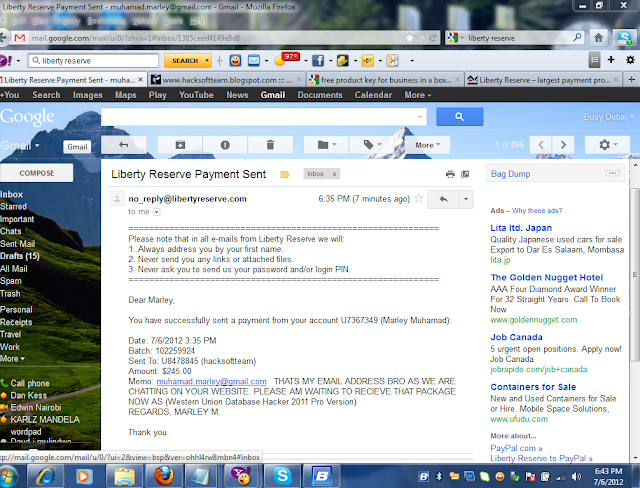The image size is (640, 488).
Task: Open the search options arrow in search box
Action: click(420, 117)
